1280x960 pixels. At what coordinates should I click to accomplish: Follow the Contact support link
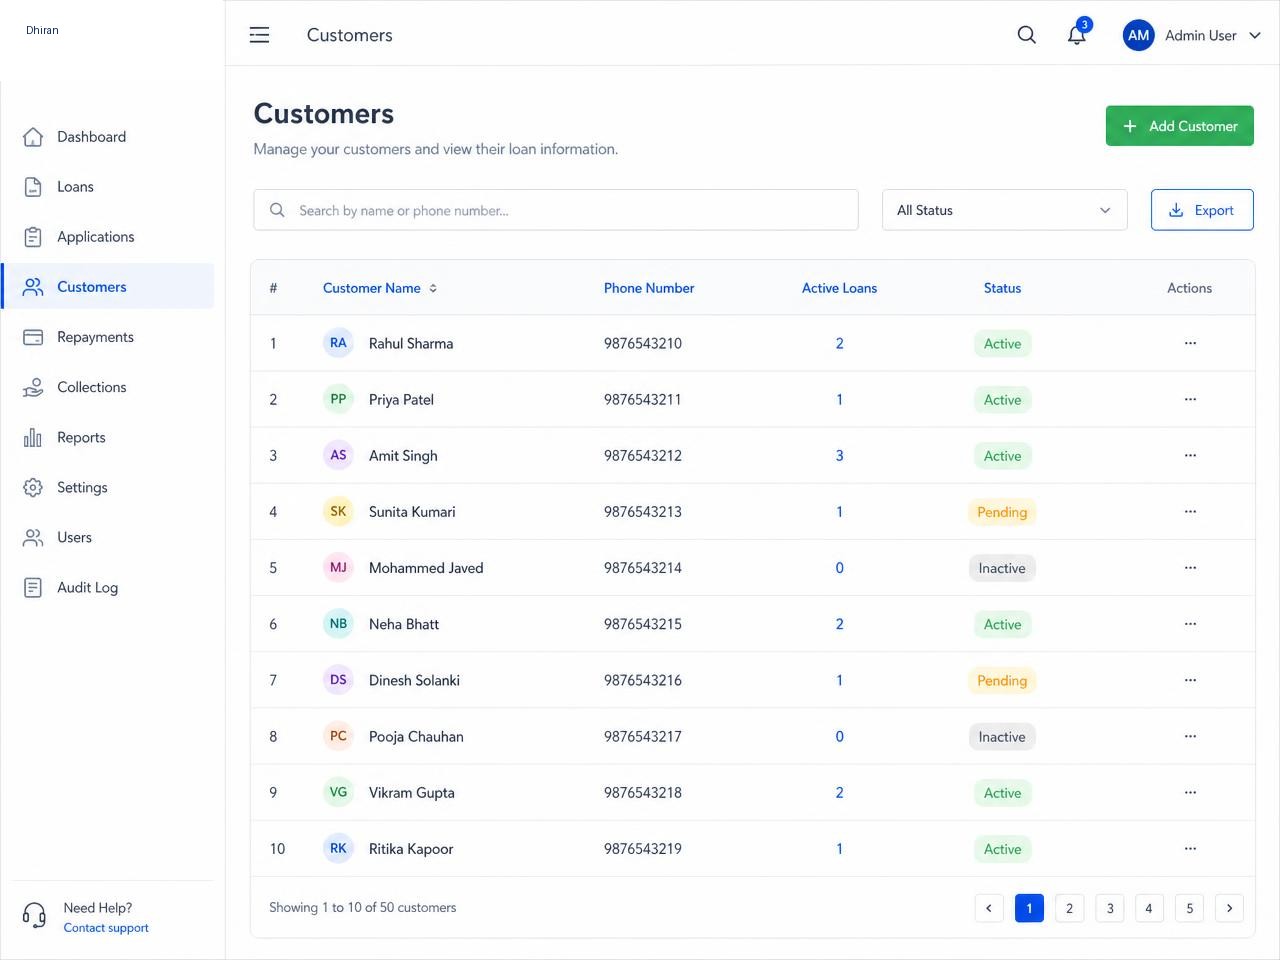[106, 928]
